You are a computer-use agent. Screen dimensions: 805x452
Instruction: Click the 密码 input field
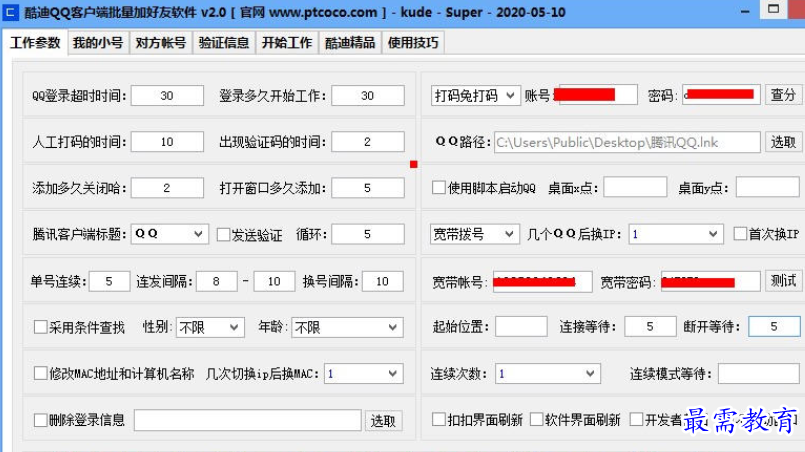(721, 95)
